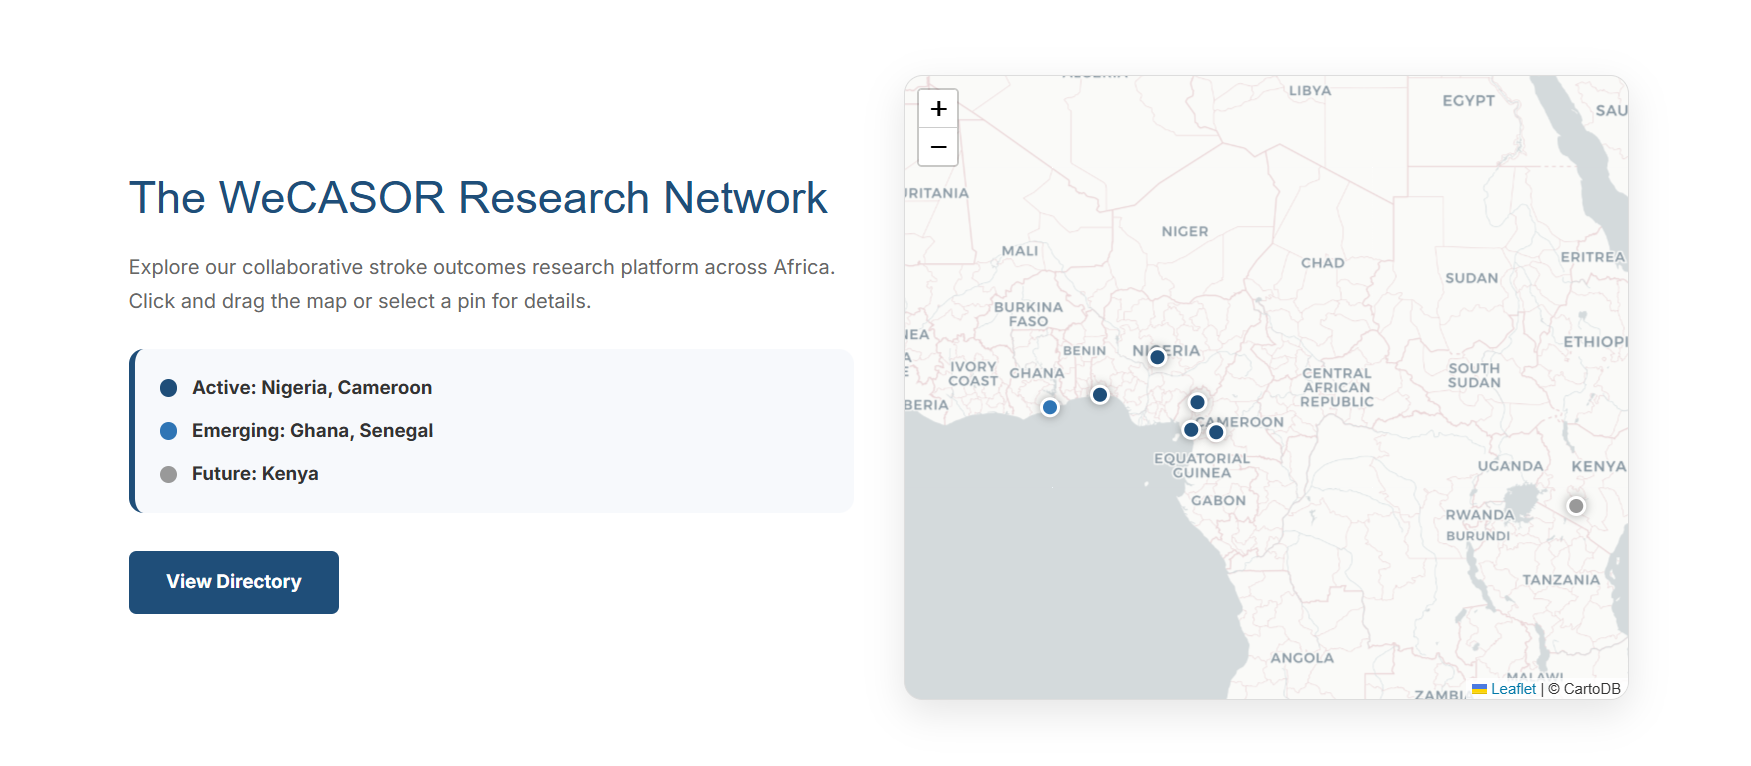Click the Emerging: Ghana, Senegal legend text
The width and height of the screenshot is (1751, 766).
pos(312,431)
